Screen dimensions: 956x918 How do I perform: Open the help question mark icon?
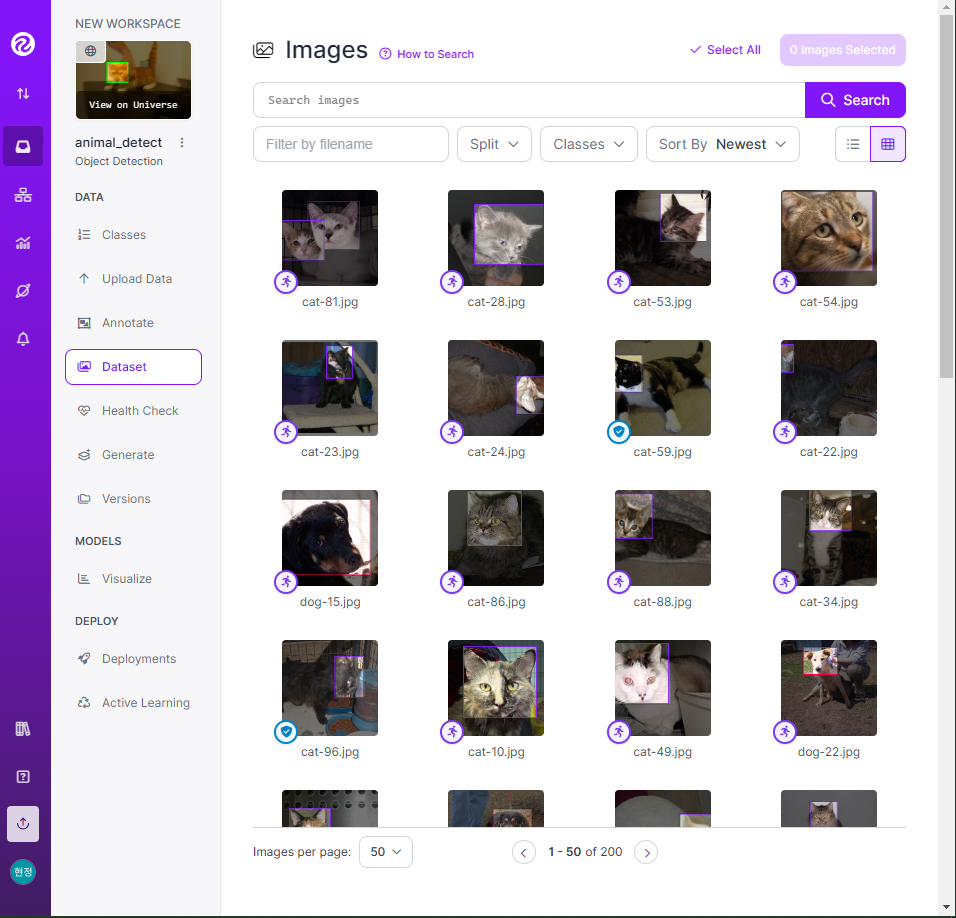[23, 777]
